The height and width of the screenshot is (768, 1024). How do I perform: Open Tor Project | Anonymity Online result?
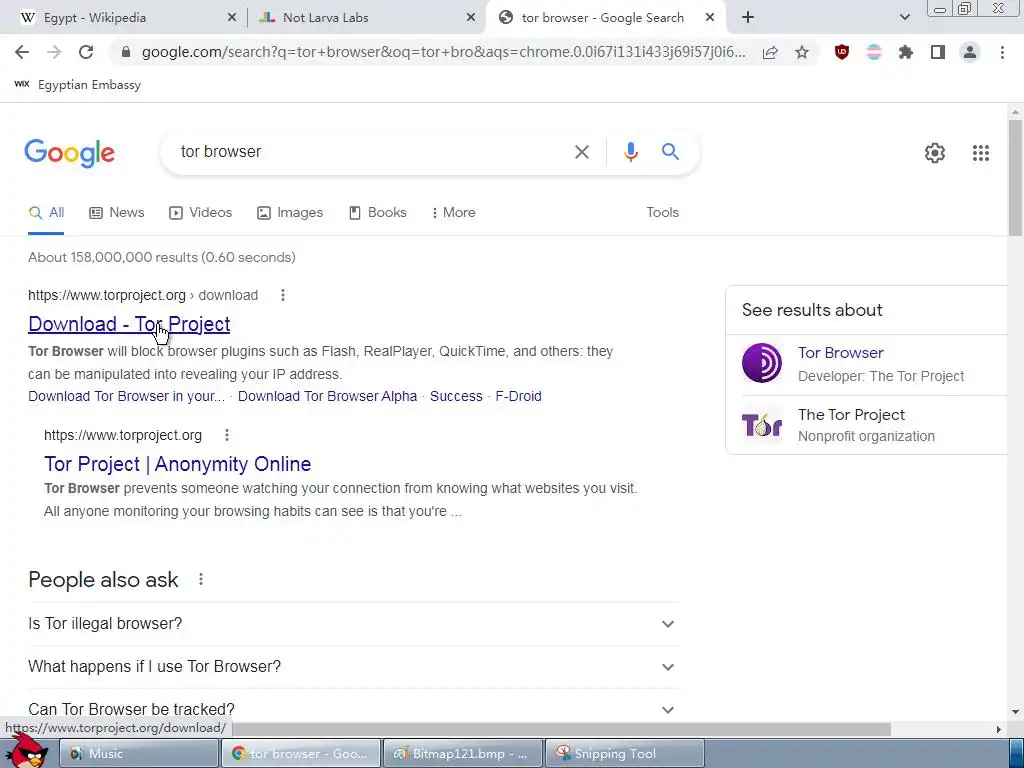178,464
